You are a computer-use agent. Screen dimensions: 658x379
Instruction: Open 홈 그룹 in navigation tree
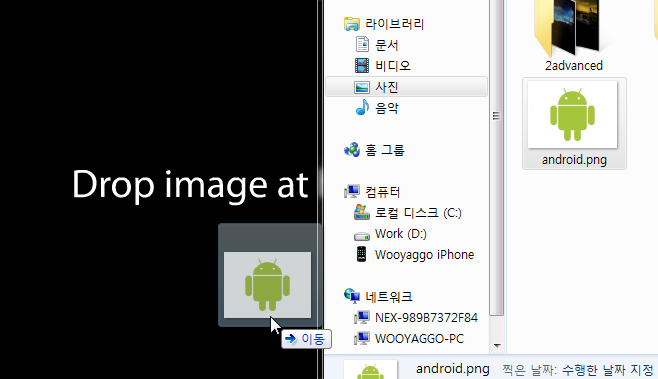coord(385,150)
